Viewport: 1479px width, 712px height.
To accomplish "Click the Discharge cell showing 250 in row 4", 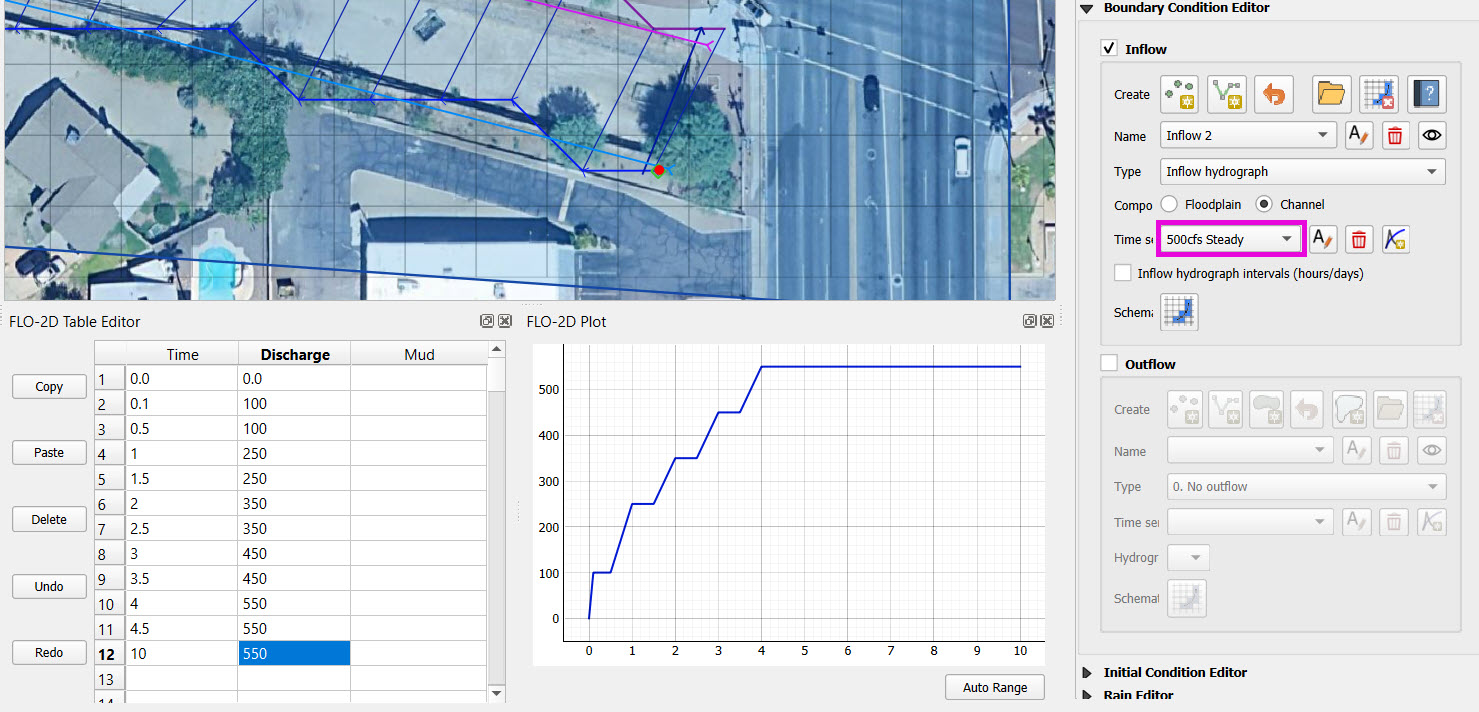I will click(293, 453).
